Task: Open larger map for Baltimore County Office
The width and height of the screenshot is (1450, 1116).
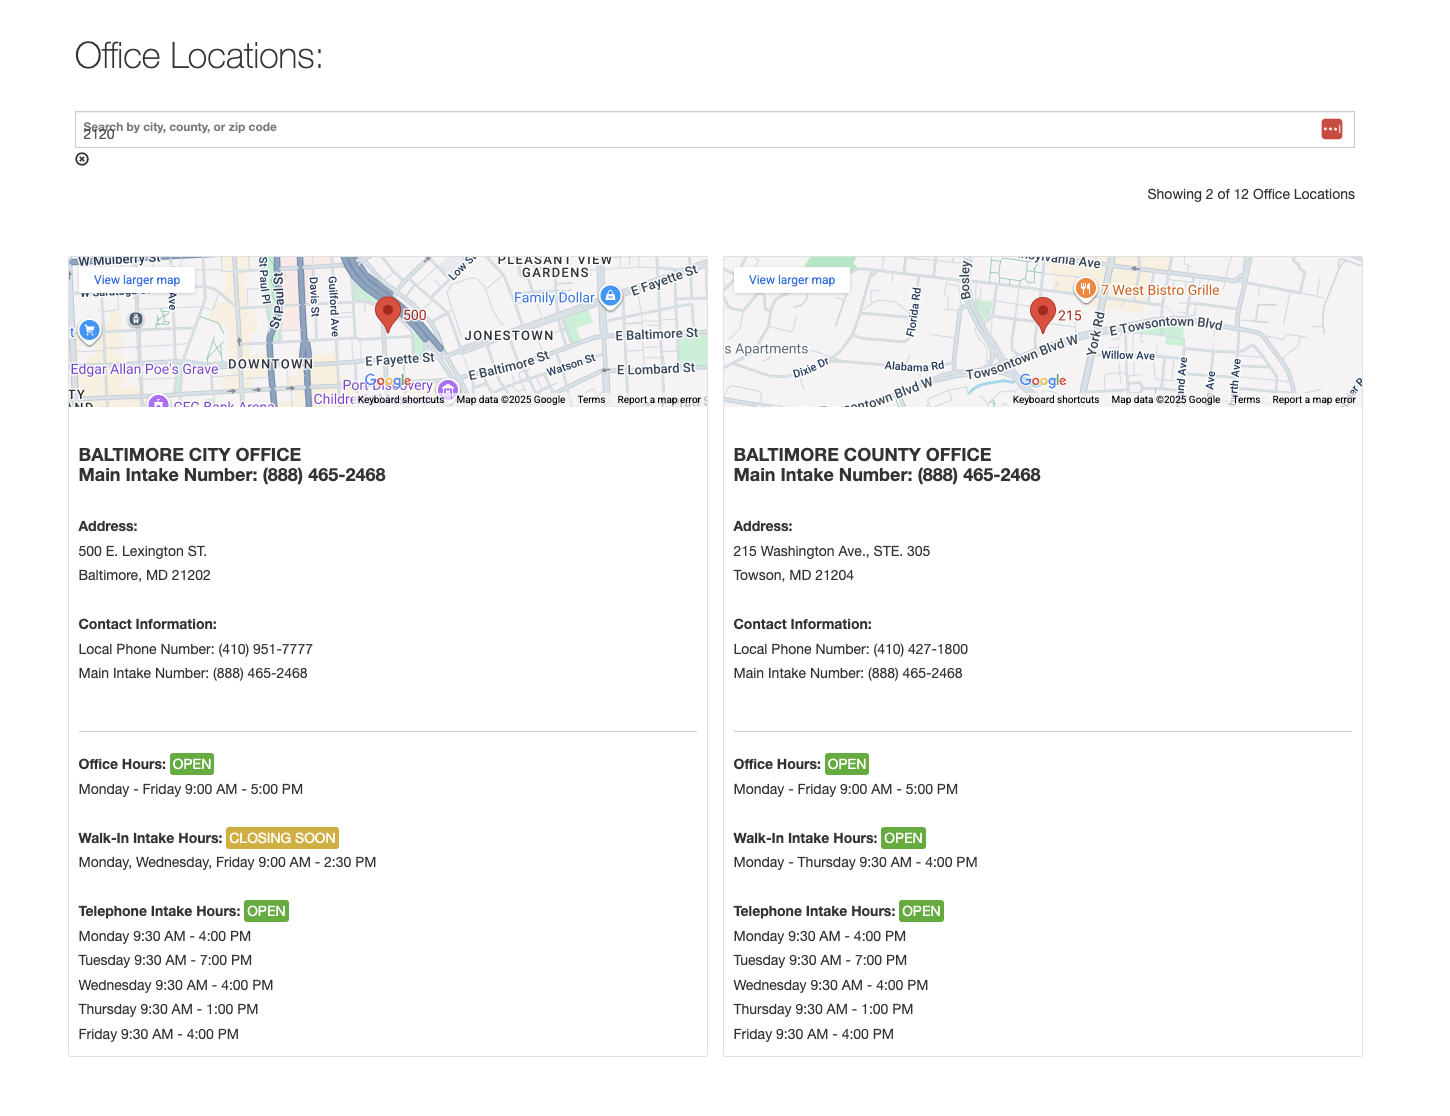Action: coord(792,280)
